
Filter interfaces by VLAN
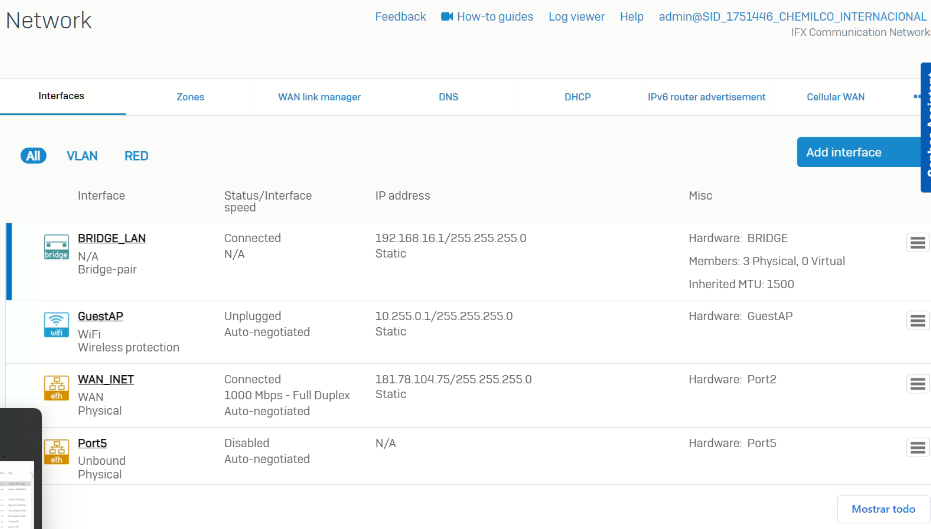click(x=82, y=156)
